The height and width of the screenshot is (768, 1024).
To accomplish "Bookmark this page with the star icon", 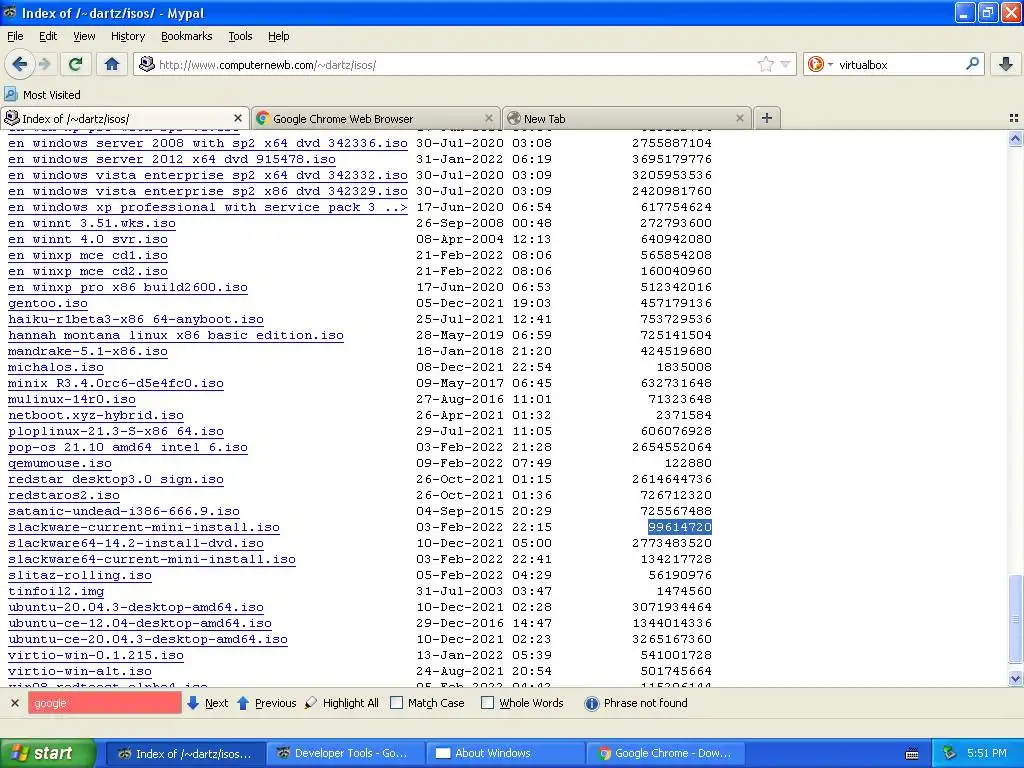I will 765,64.
